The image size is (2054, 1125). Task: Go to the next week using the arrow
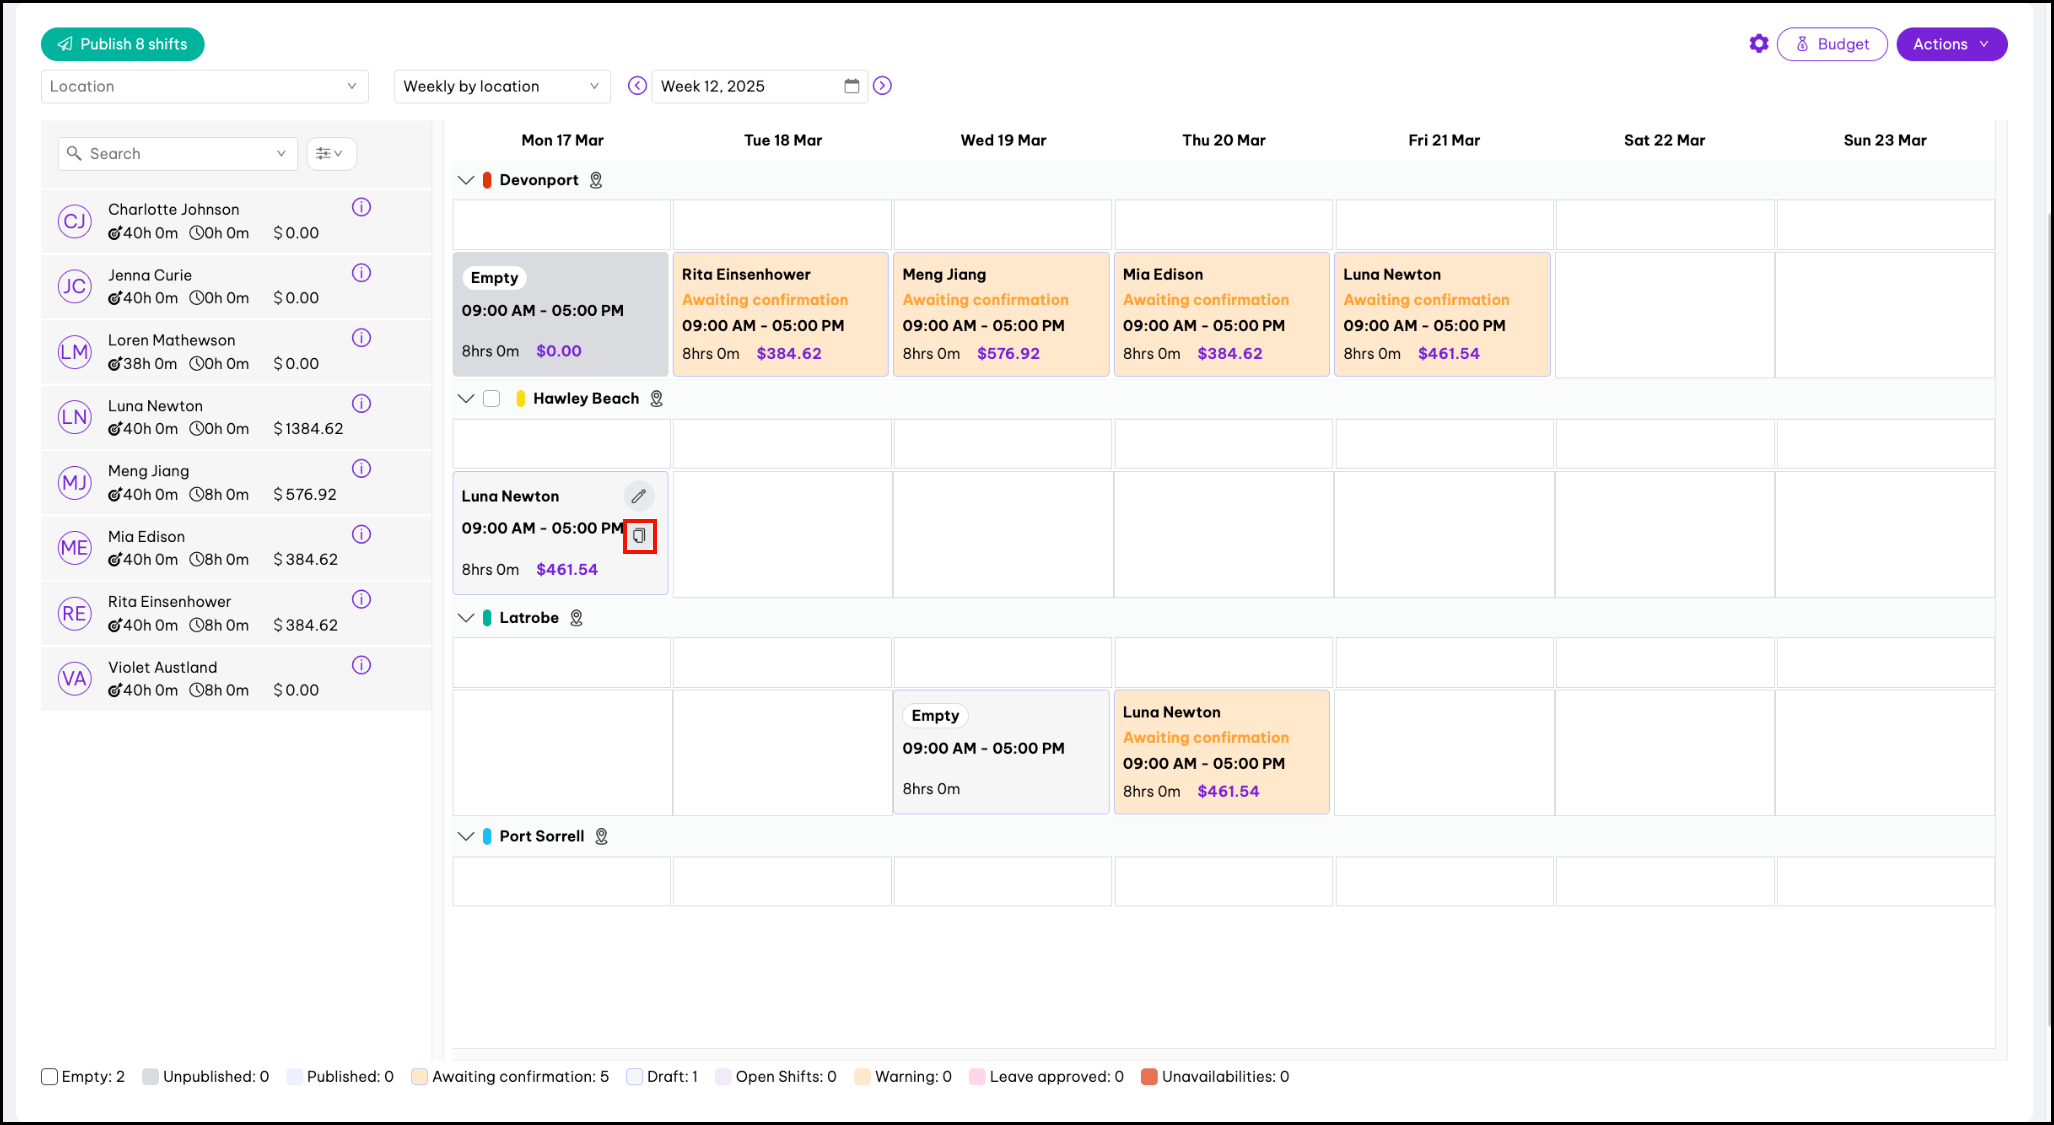pos(882,86)
